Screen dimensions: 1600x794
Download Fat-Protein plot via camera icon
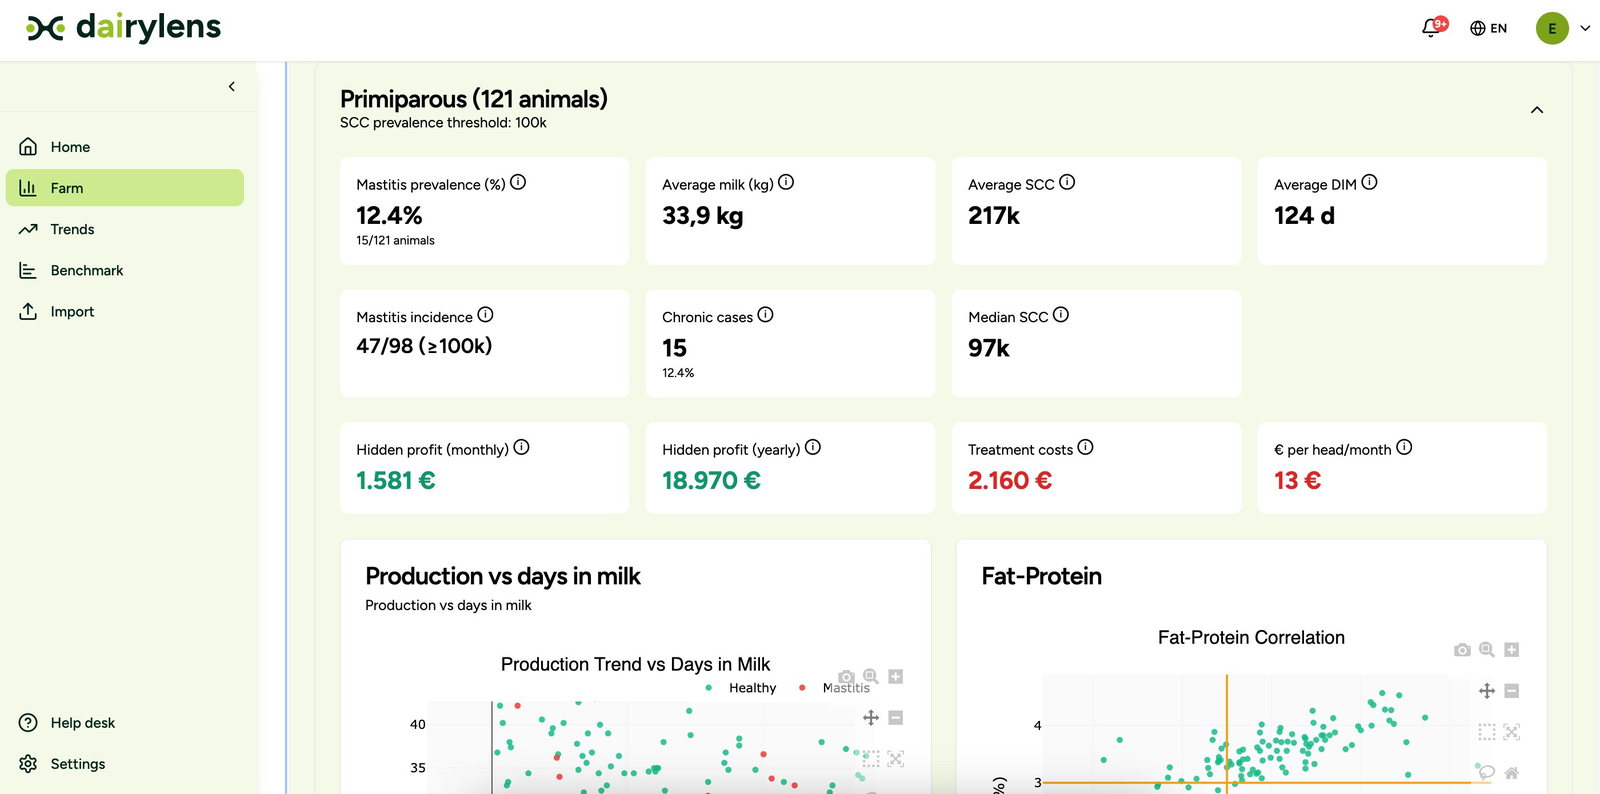click(1462, 650)
